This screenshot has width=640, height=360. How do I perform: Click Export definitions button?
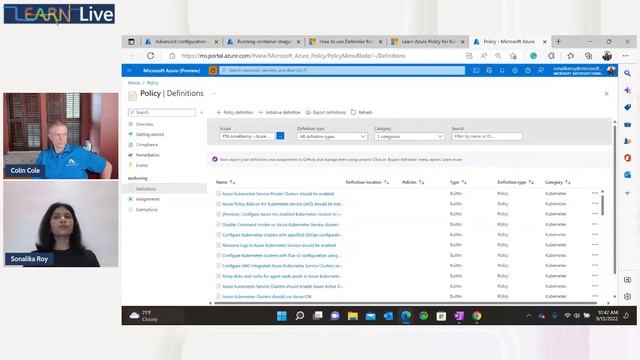[326, 112]
